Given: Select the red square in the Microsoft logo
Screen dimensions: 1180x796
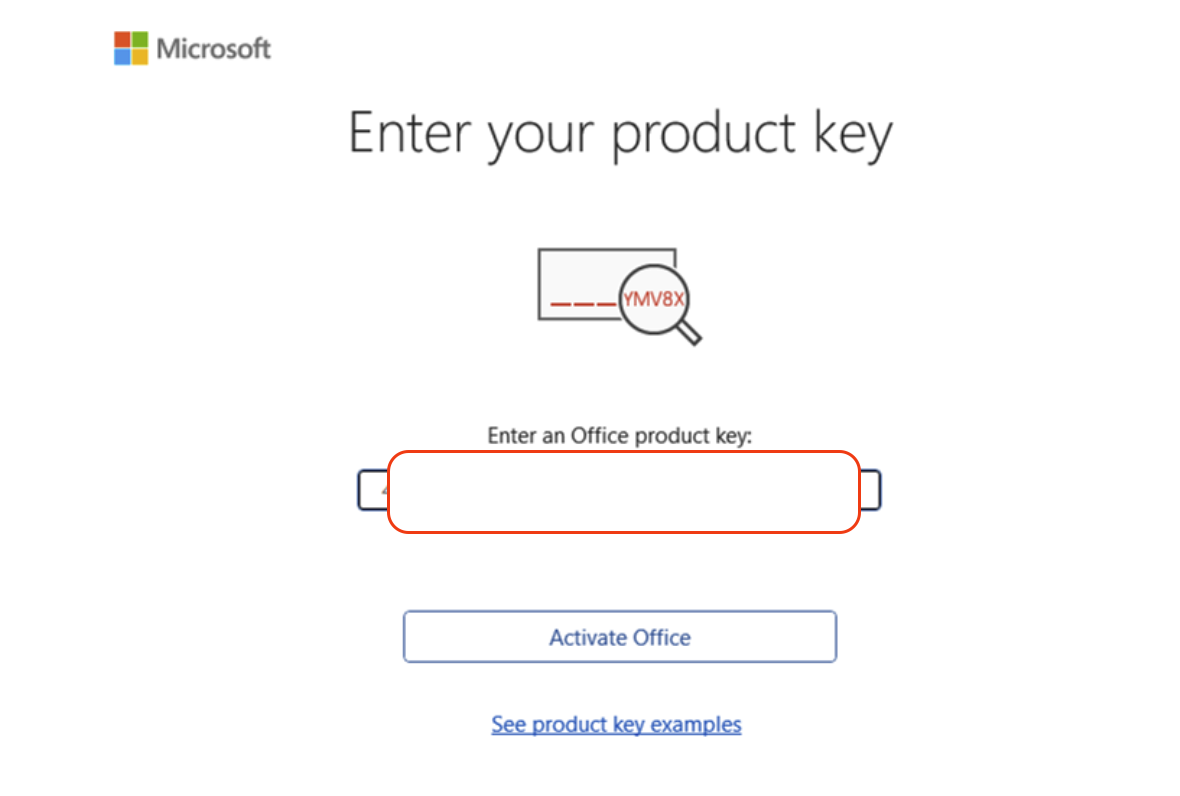Looking at the screenshot, I should pyautogui.click(x=120, y=39).
